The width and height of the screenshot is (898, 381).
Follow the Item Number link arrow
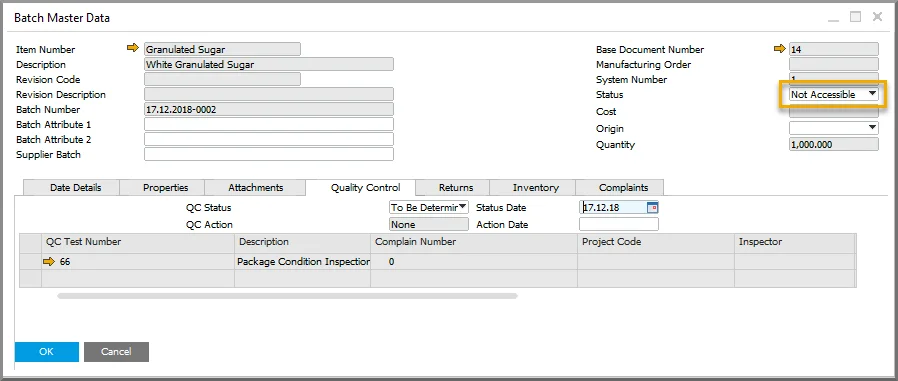pyautogui.click(x=133, y=49)
